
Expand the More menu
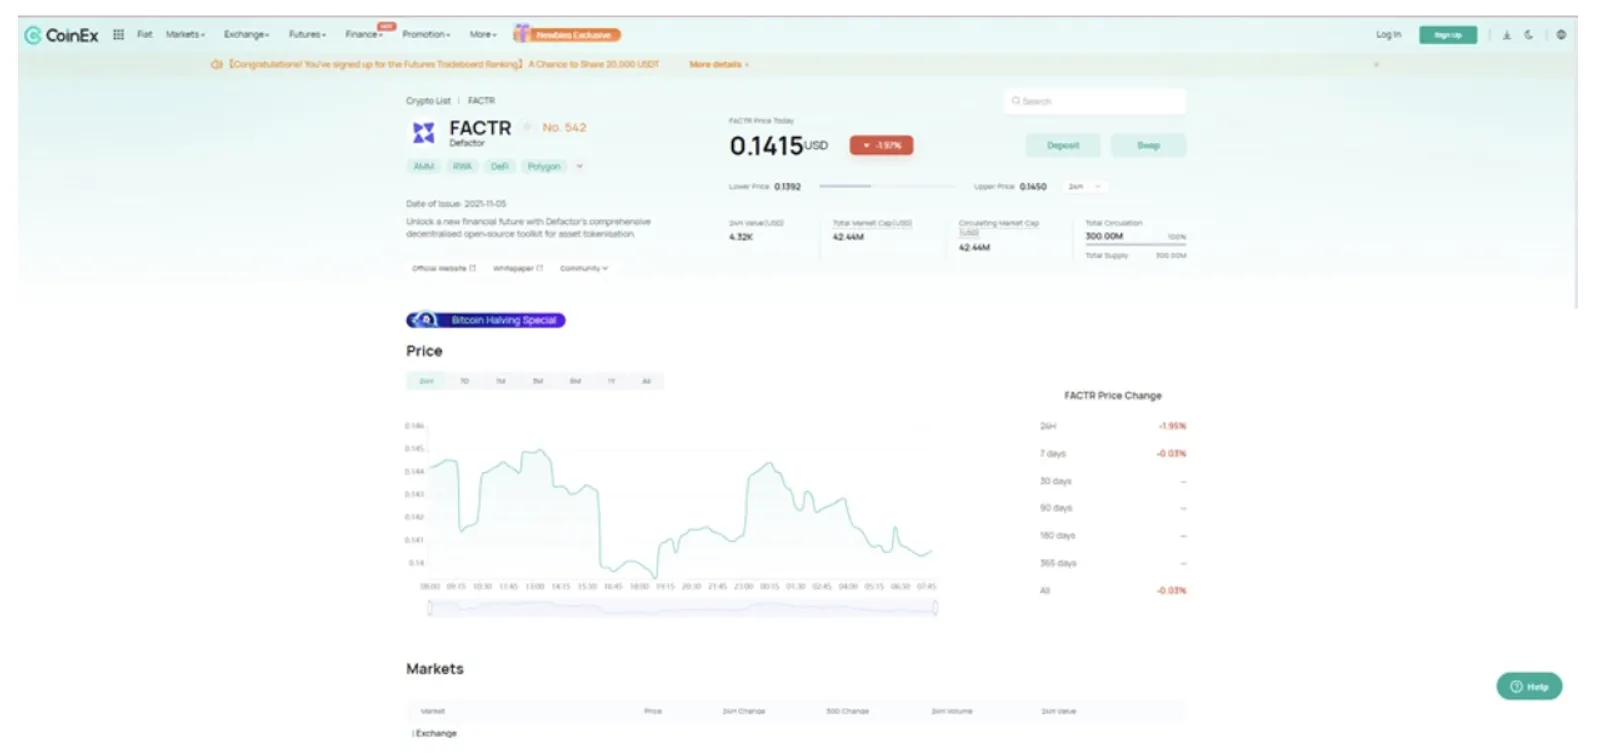[483, 34]
